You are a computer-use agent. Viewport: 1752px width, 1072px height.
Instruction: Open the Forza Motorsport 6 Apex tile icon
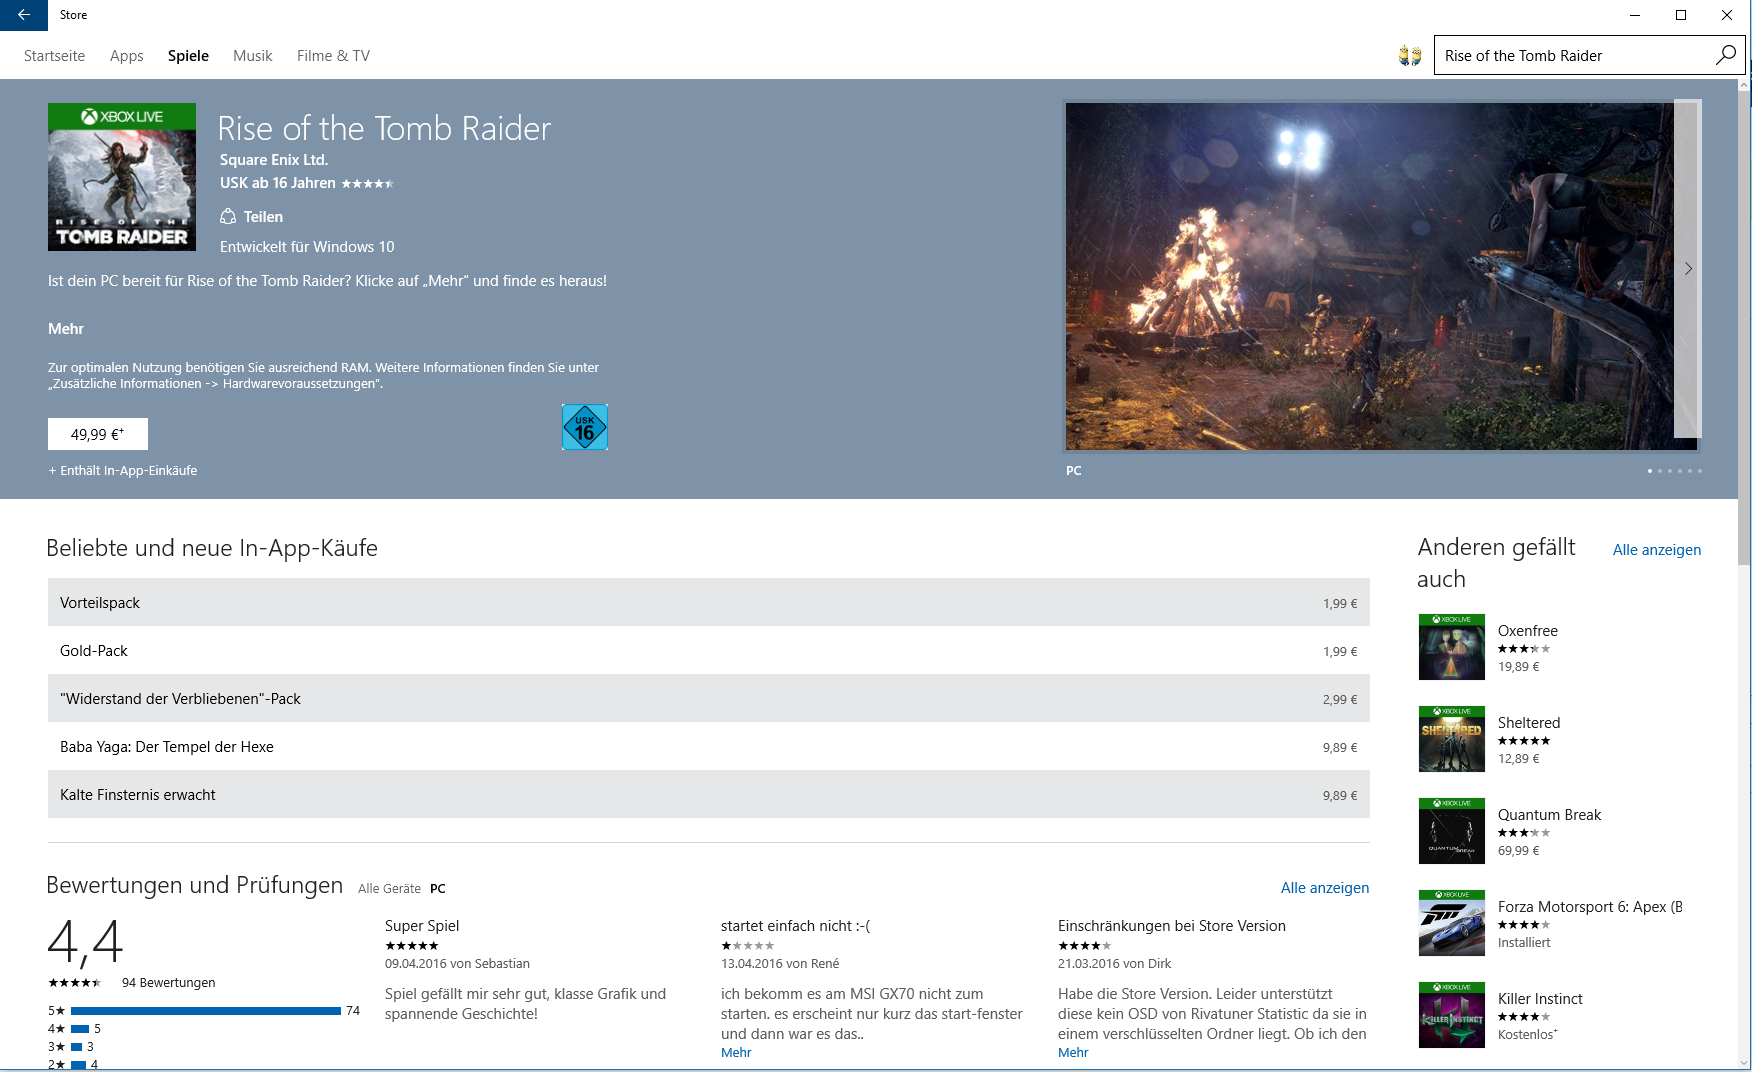1452,923
